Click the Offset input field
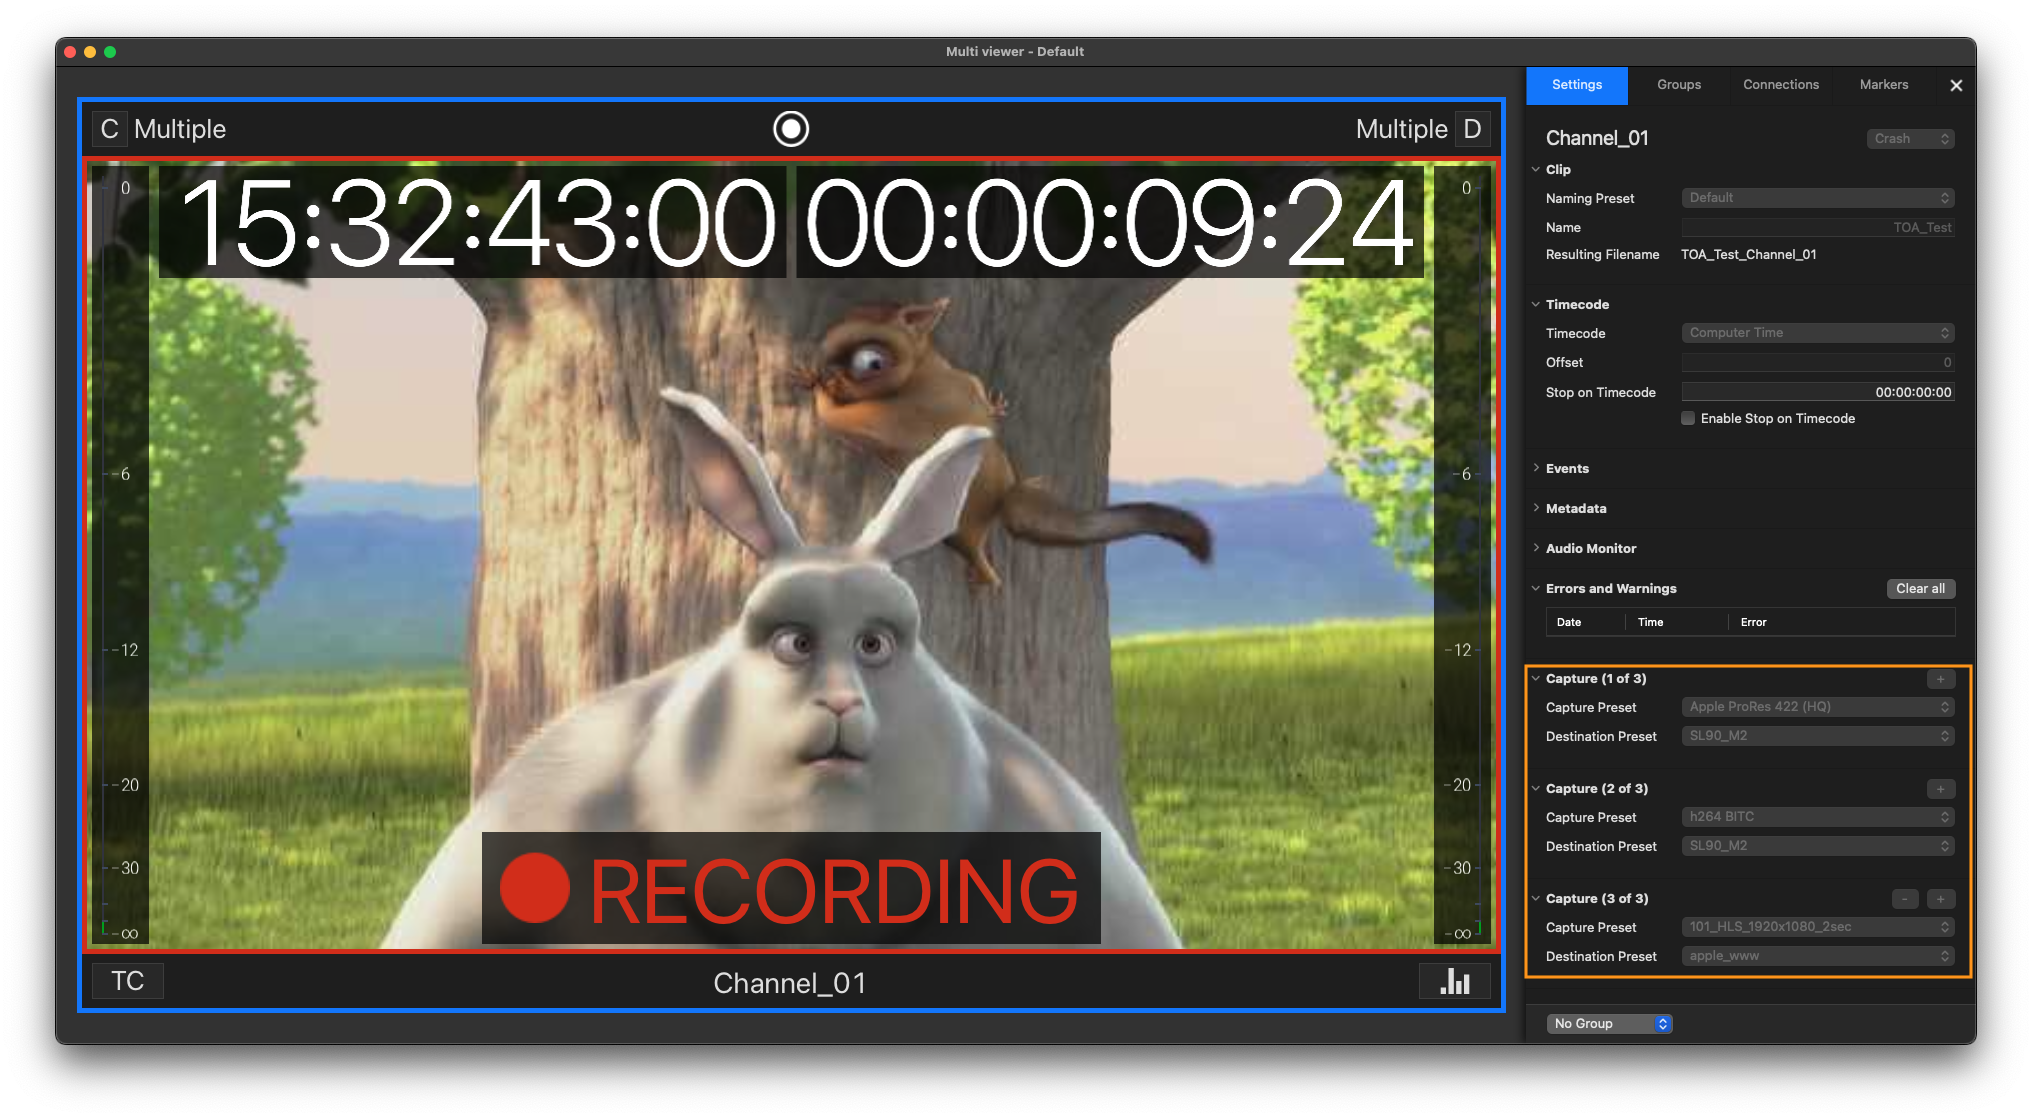Viewport: 2032px width, 1118px height. (1818, 363)
